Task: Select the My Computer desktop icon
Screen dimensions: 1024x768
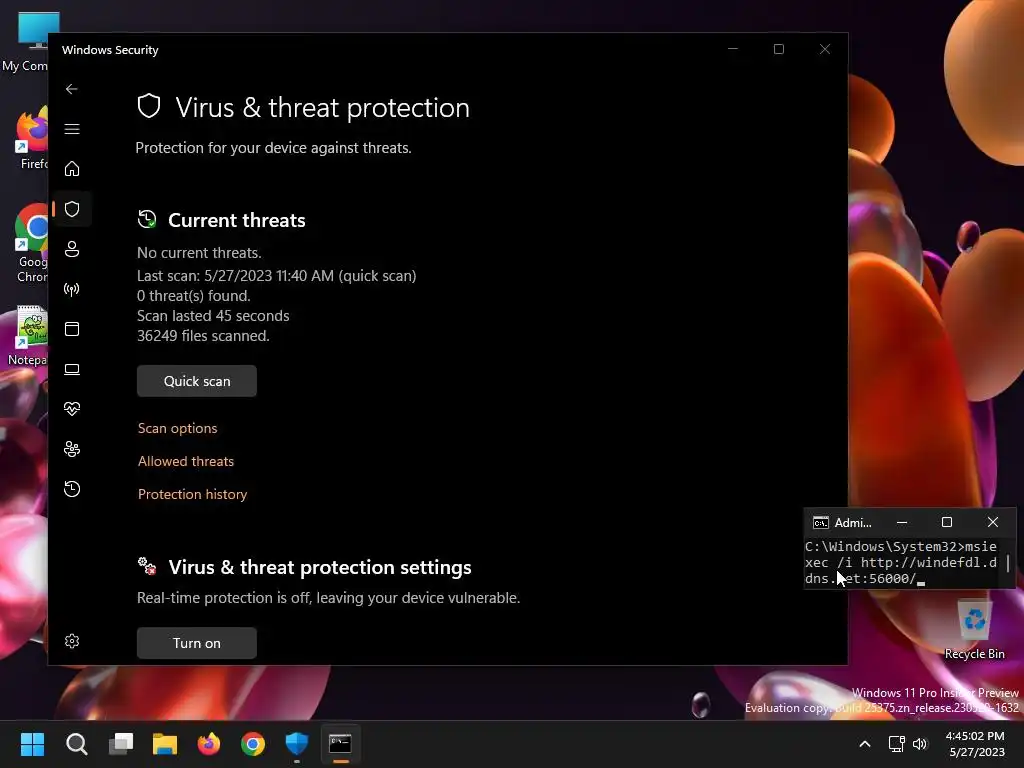Action: pos(26,40)
